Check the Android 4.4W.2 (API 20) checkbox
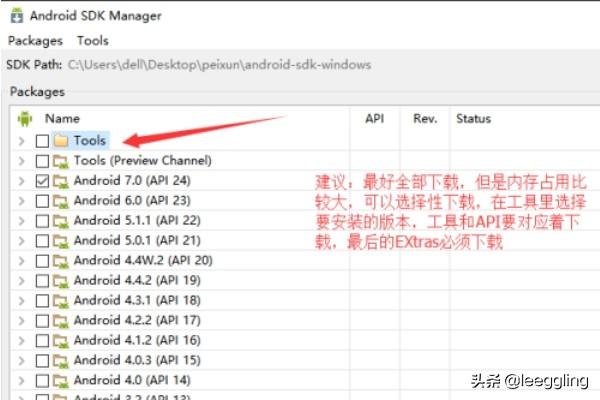600x400 pixels. tap(42, 261)
